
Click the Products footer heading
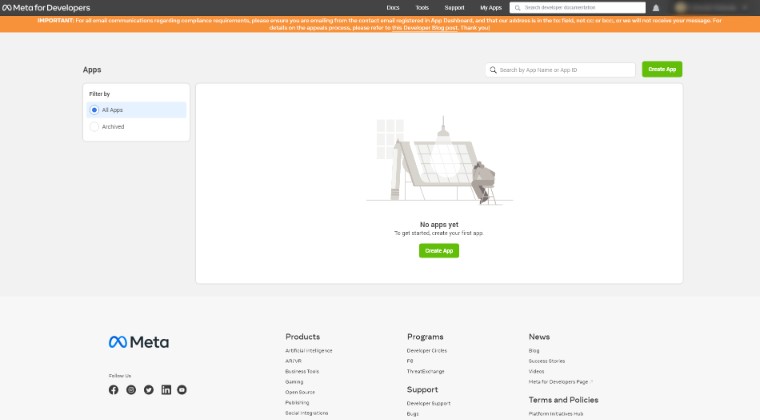302,337
